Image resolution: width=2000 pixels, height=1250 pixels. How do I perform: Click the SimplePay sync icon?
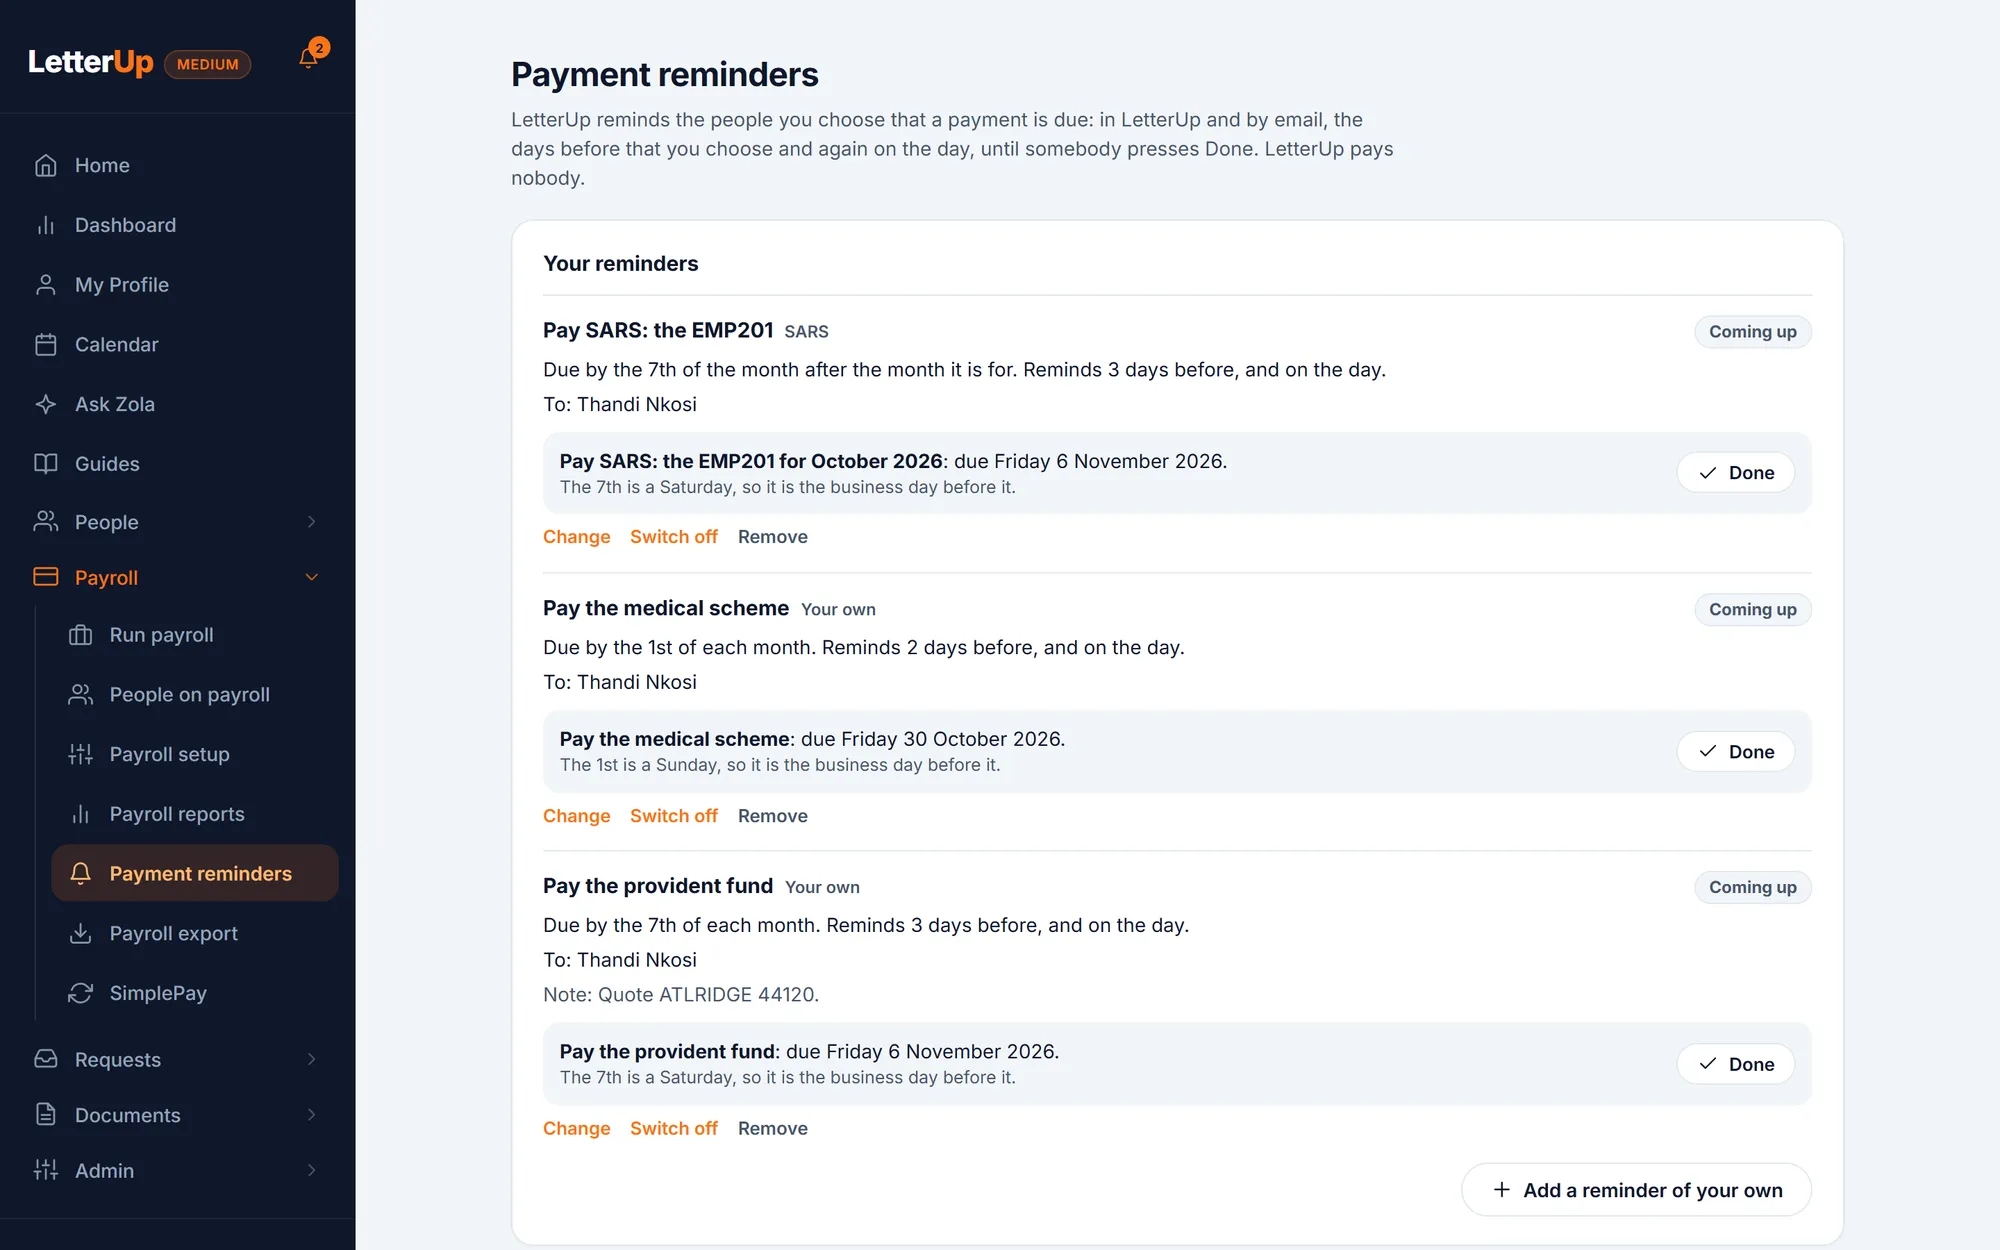81,993
